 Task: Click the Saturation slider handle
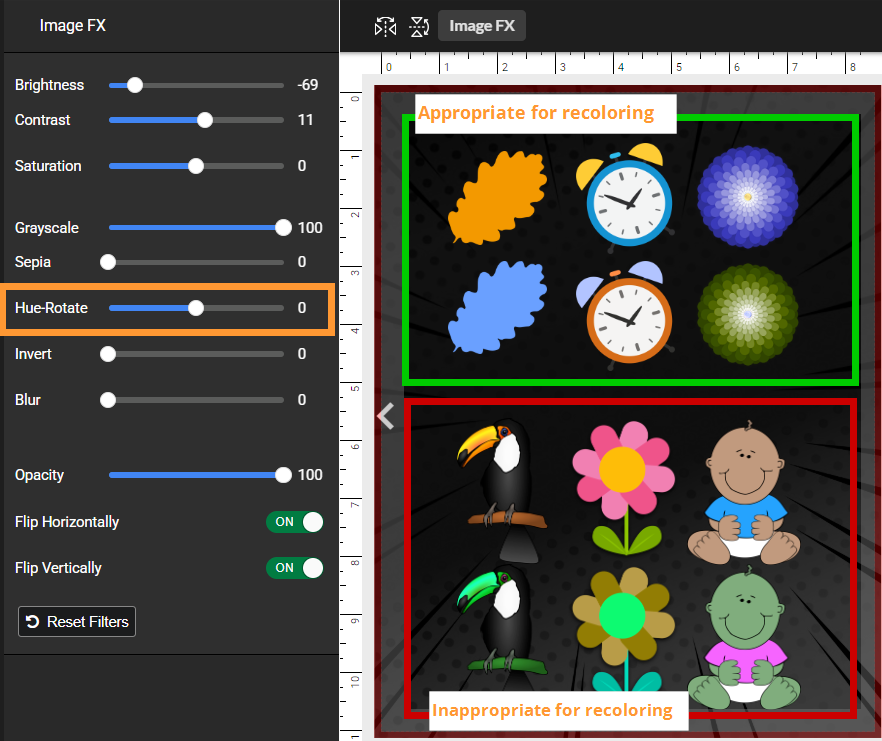[196, 166]
